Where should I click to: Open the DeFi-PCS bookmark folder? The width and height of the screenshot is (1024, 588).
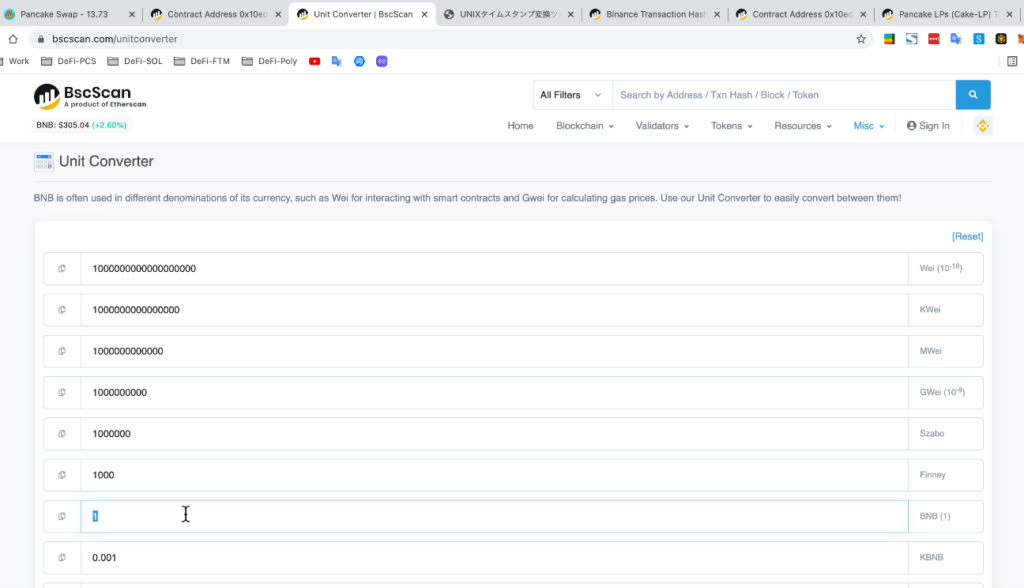pos(69,61)
